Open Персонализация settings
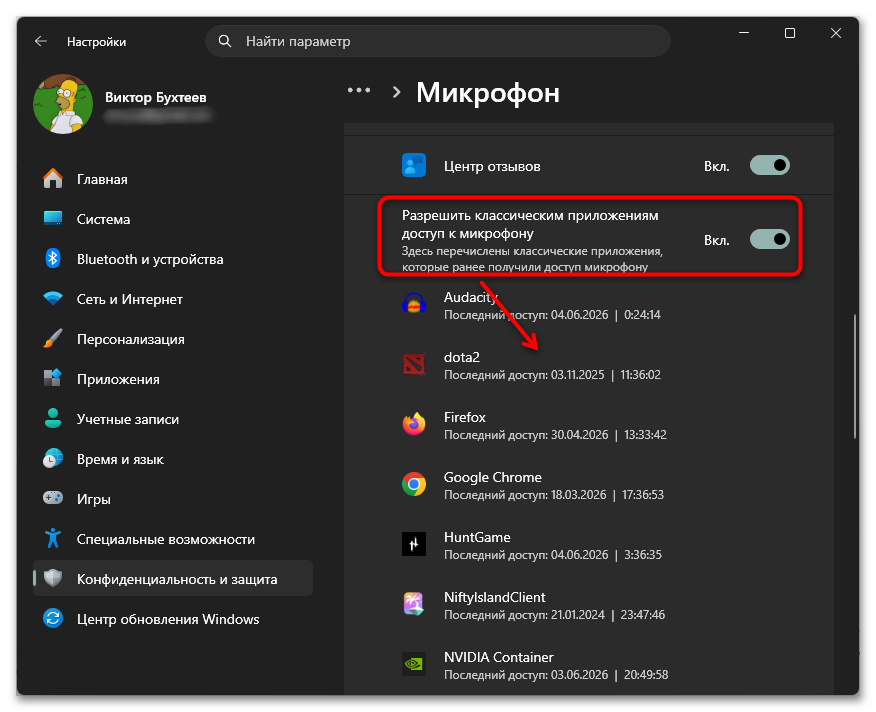The width and height of the screenshot is (876, 712). [173, 339]
